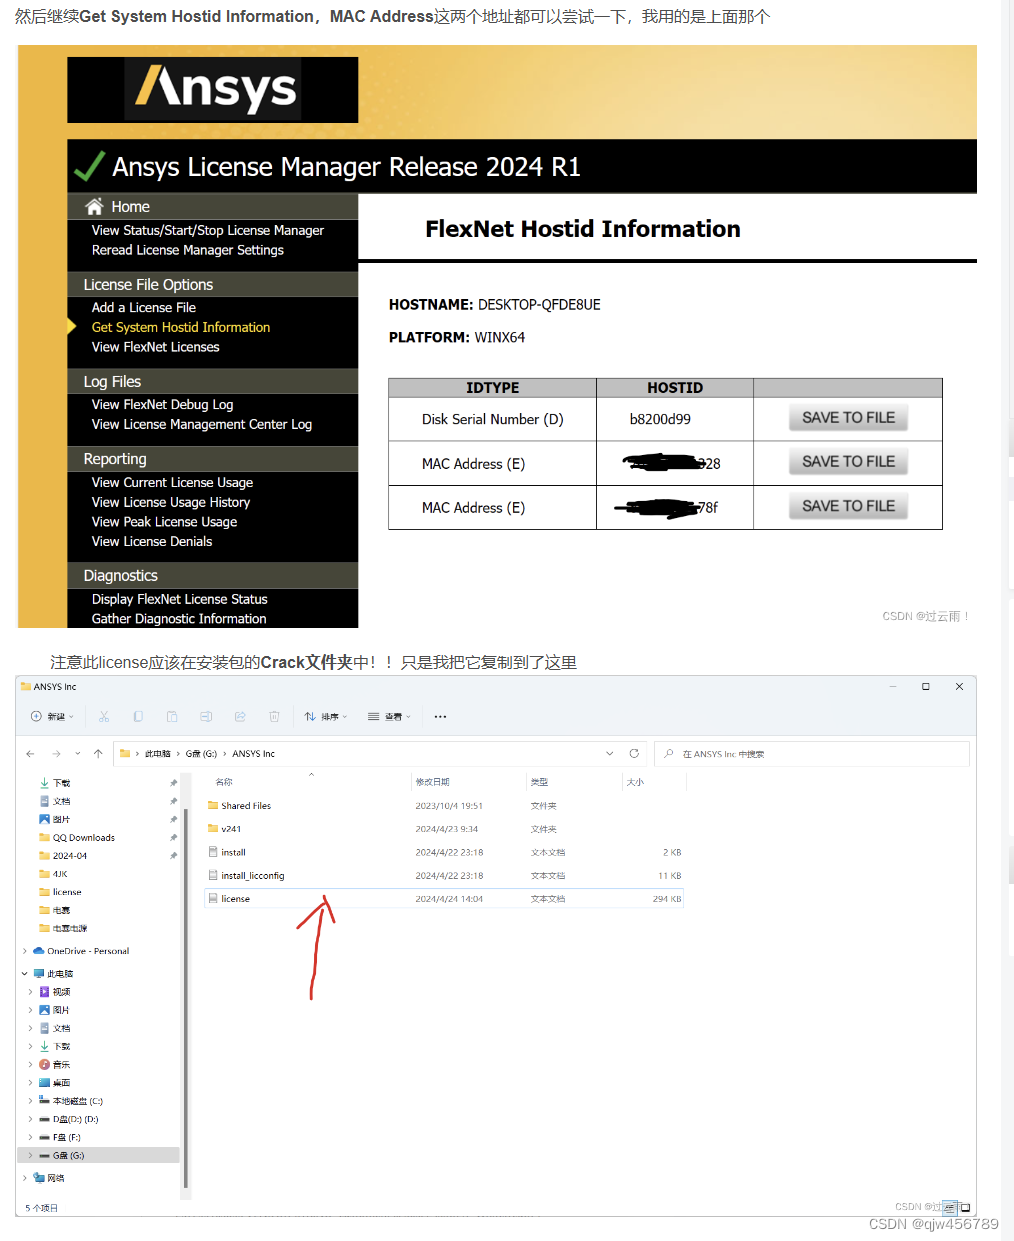Expand the 视频 tree node
Viewport: 1014px width, 1241px height.
[x=31, y=992]
